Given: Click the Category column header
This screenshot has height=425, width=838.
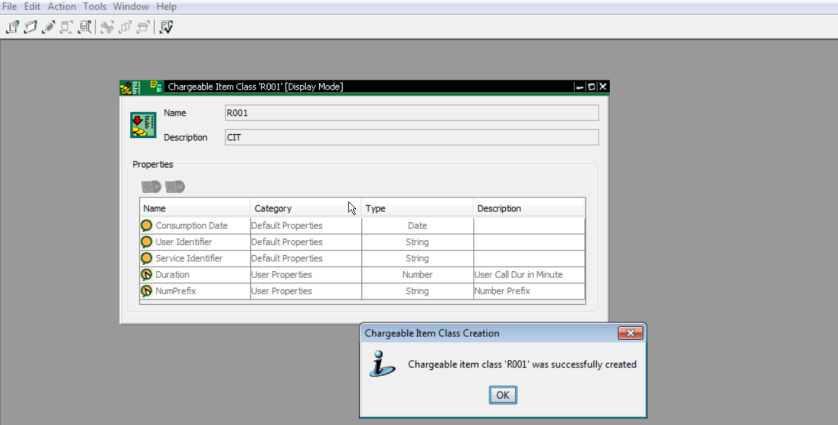Looking at the screenshot, I should click(x=273, y=208).
